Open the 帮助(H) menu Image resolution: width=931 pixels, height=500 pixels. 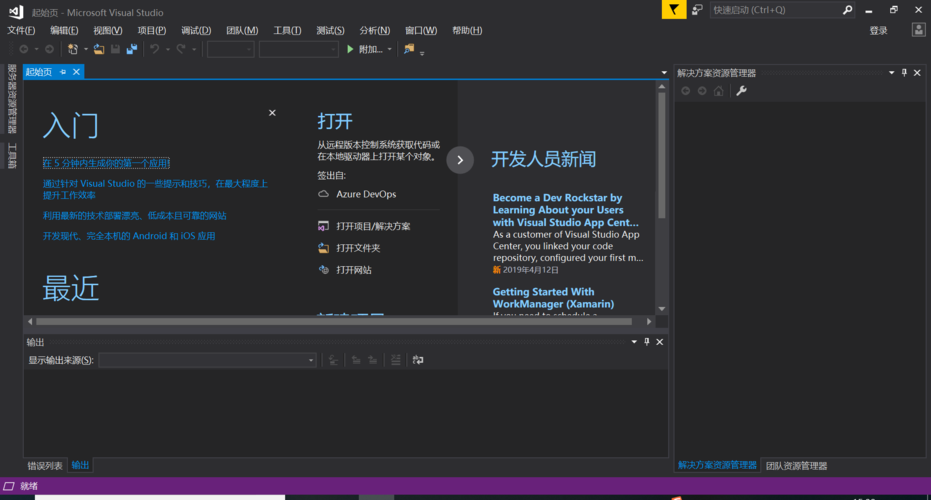pyautogui.click(x=467, y=30)
